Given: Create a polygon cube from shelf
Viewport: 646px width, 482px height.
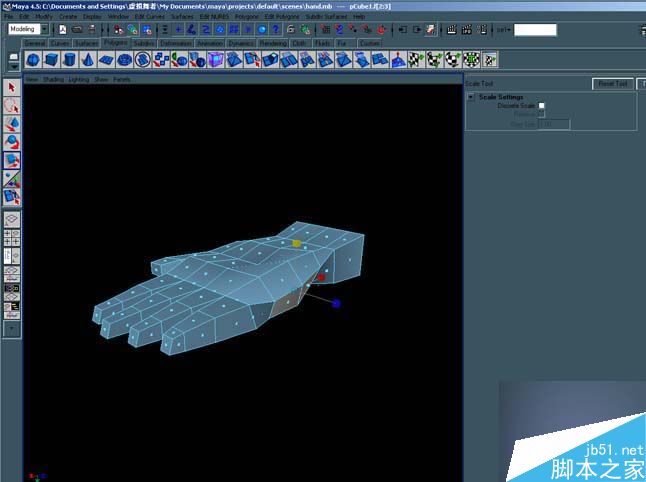Looking at the screenshot, I should click(51, 60).
